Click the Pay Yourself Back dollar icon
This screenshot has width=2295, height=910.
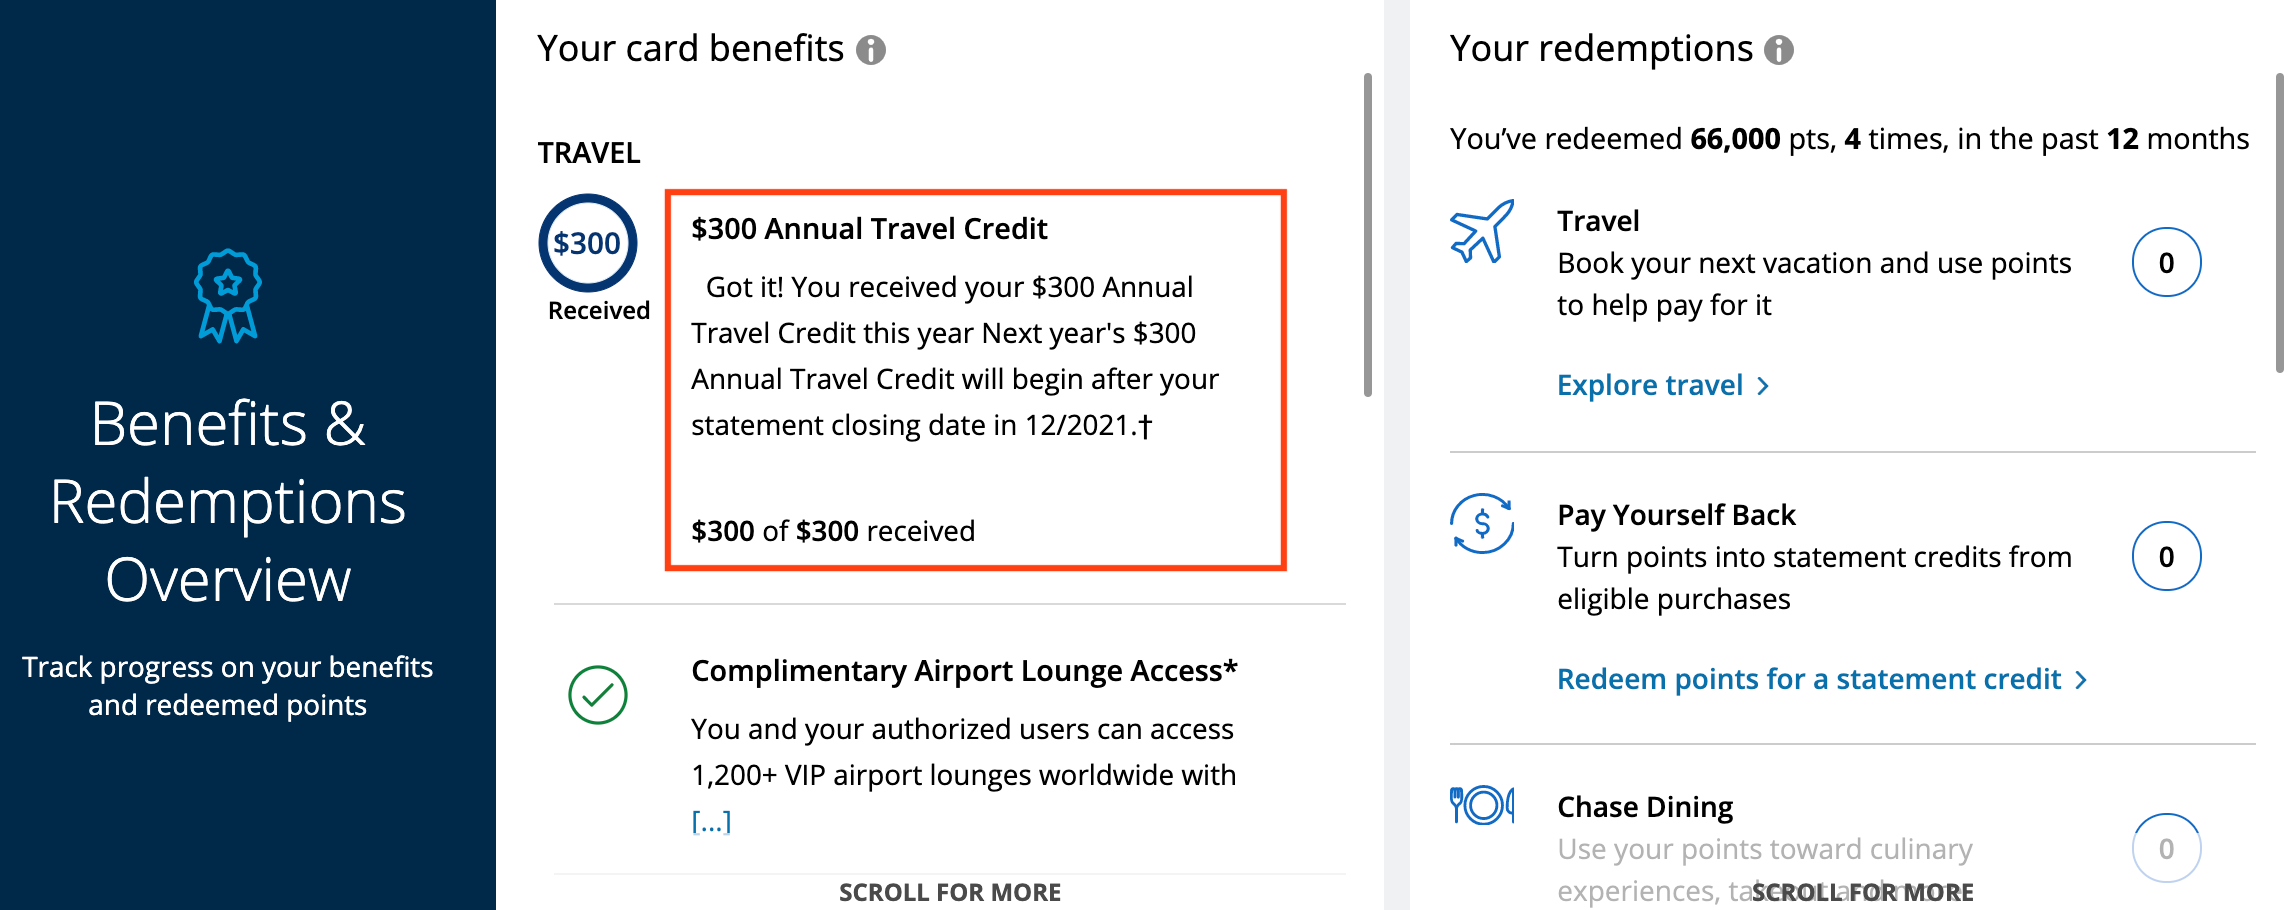coord(1482,523)
